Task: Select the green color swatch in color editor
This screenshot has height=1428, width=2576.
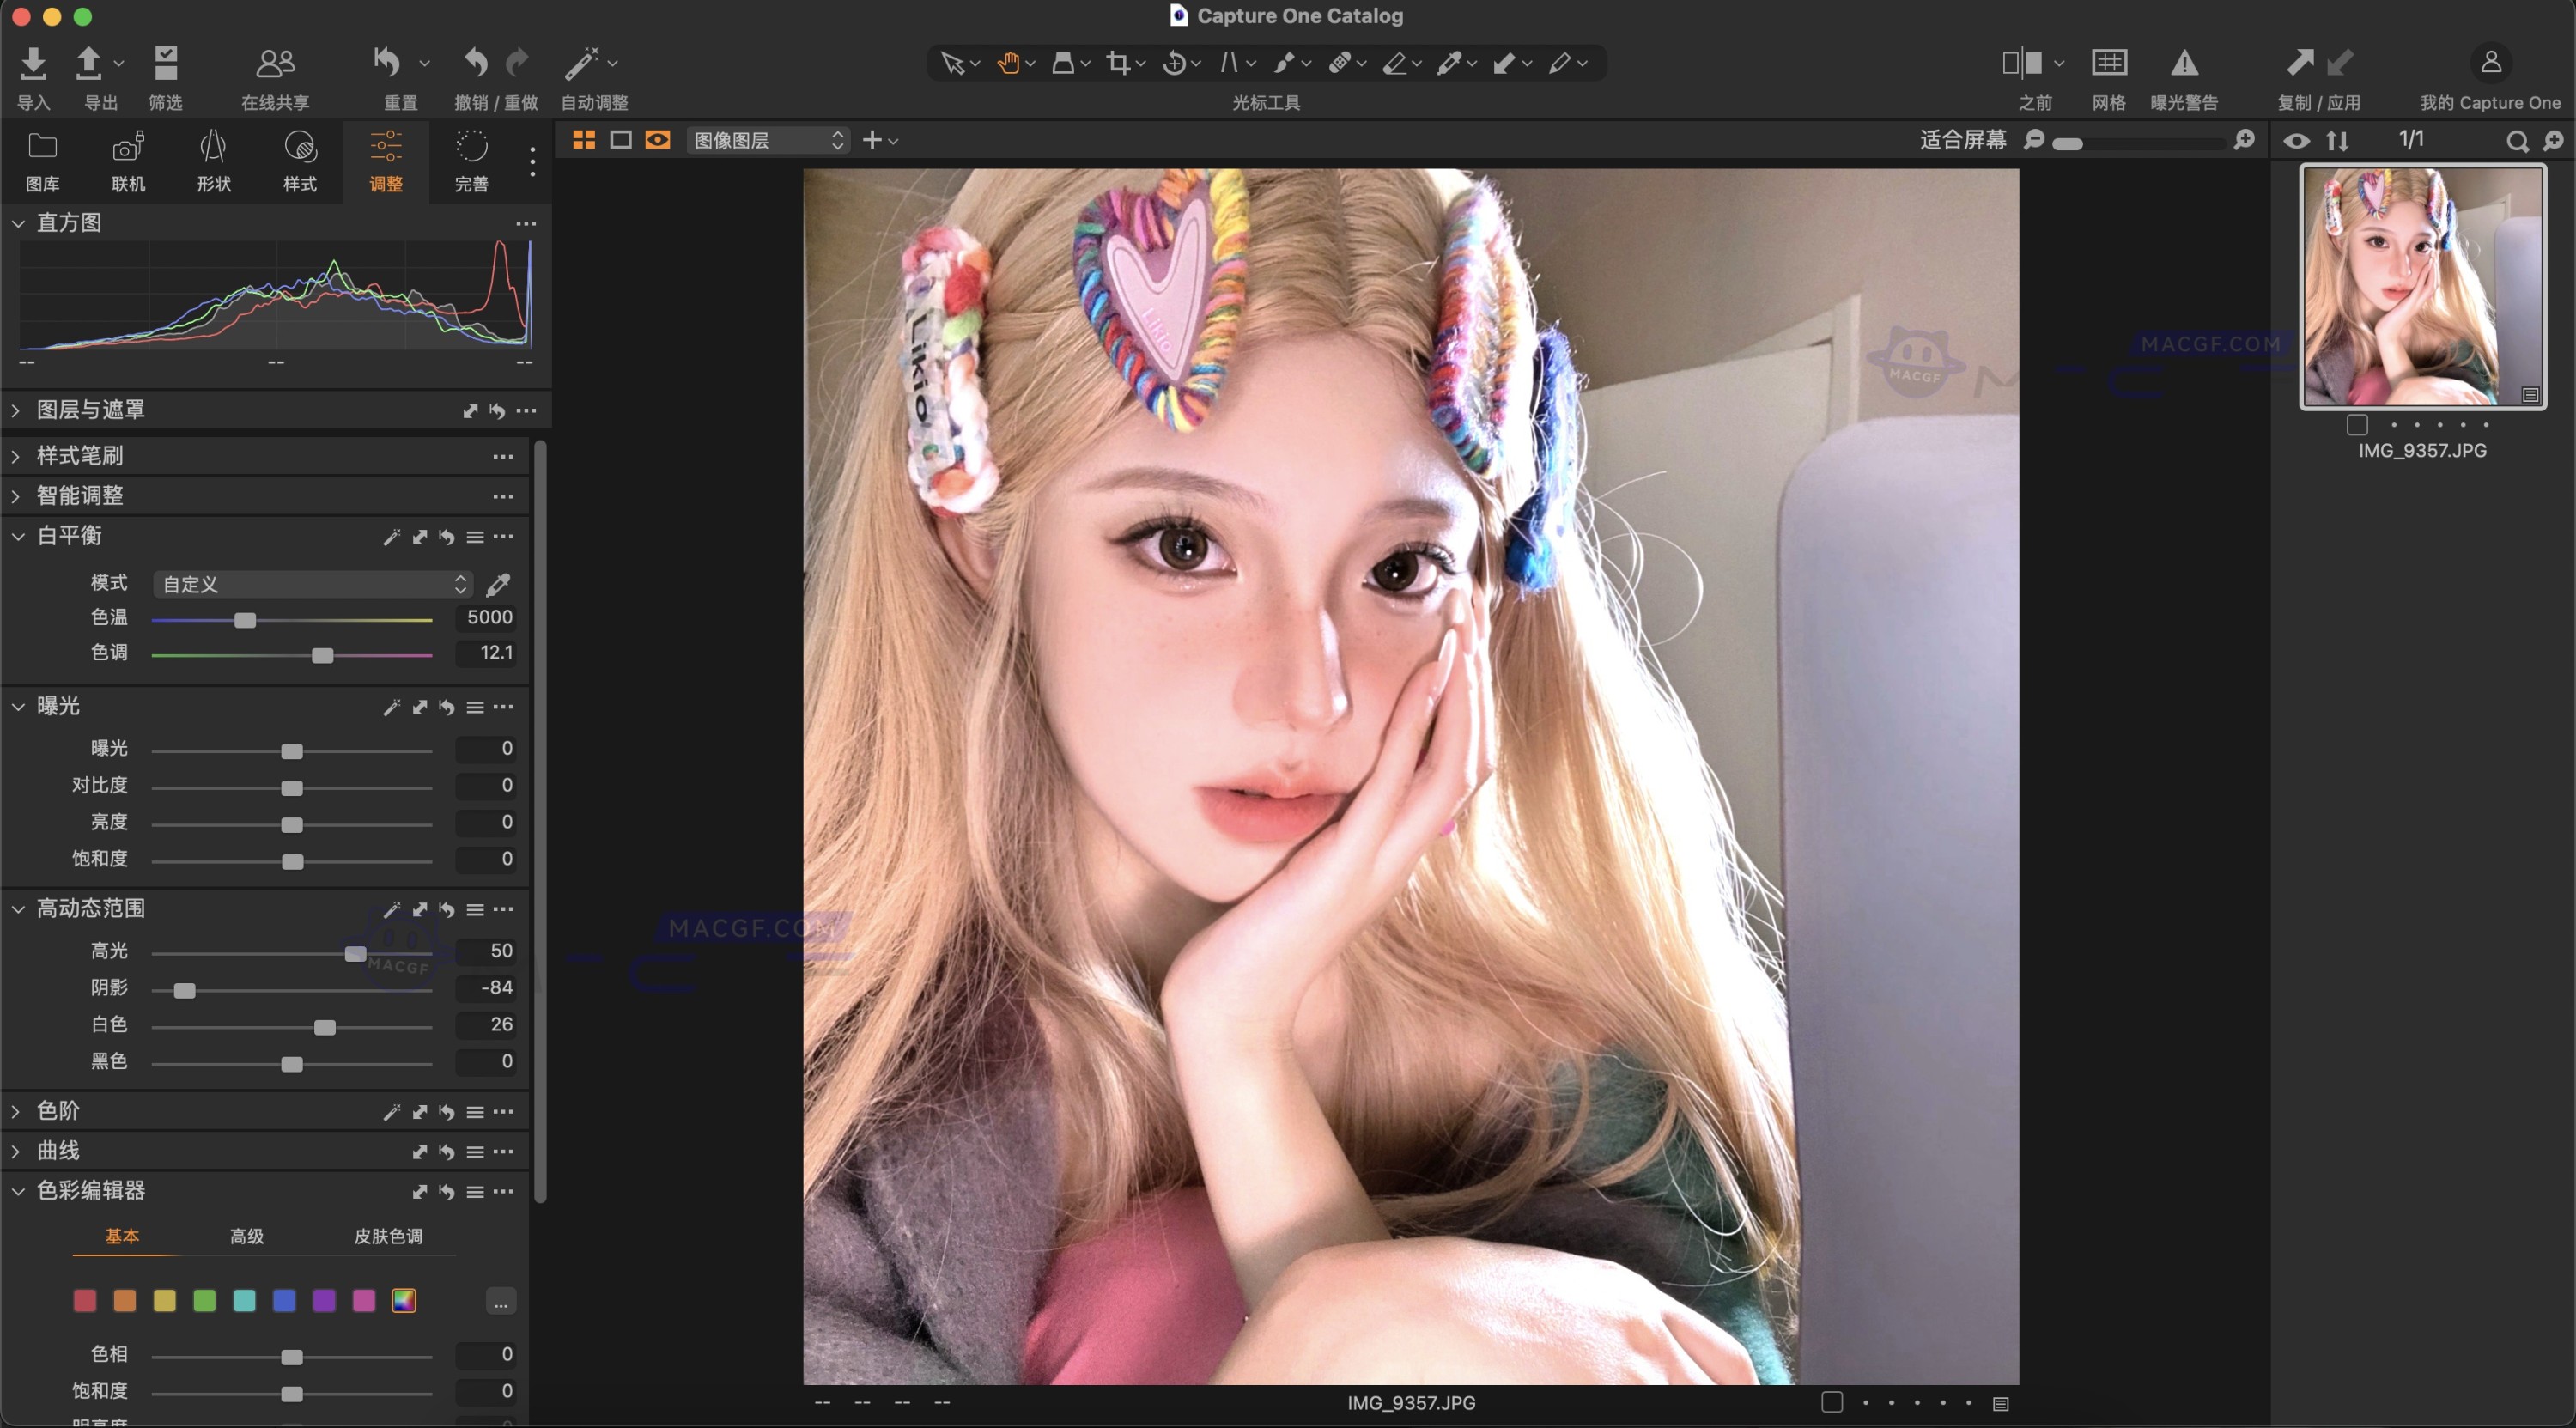Action: (204, 1299)
